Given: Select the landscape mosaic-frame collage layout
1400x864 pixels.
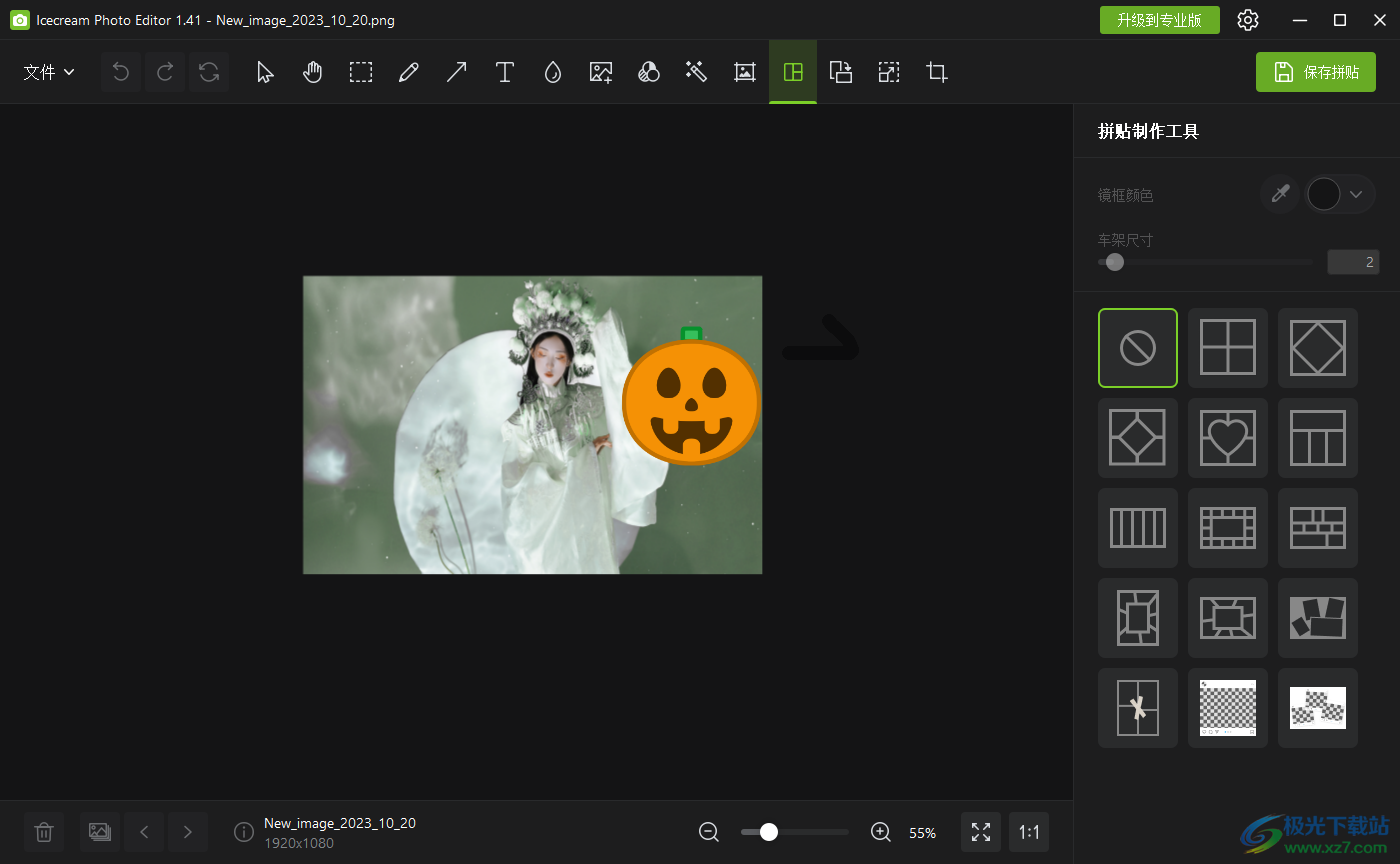Looking at the screenshot, I should [1228, 618].
